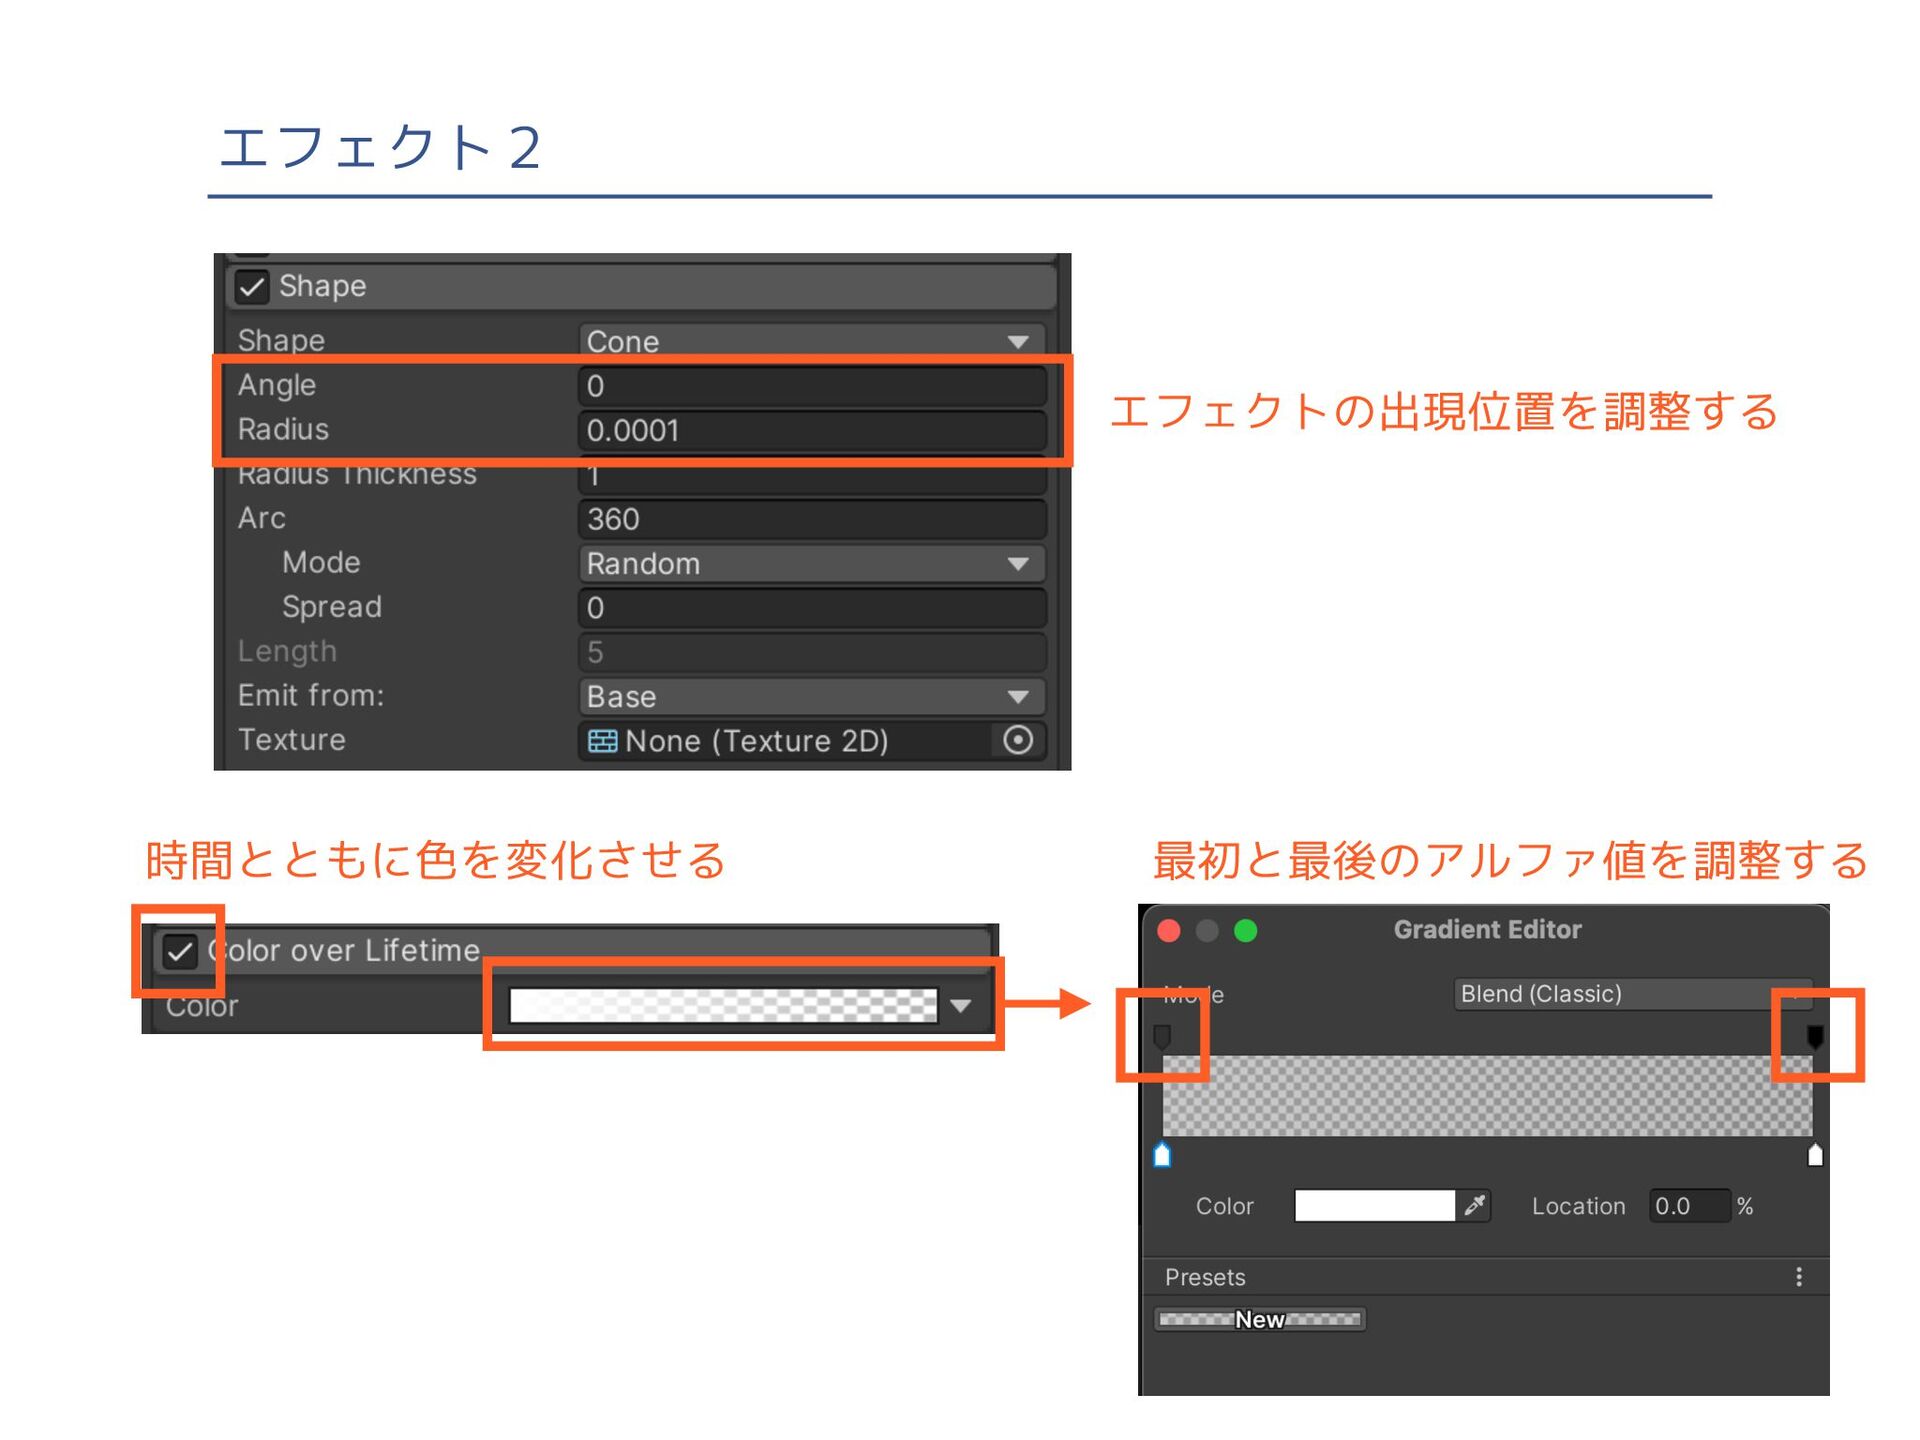Select the right alpha key marker
Viewport: 1920px width, 1440px height.
coord(1815,1036)
